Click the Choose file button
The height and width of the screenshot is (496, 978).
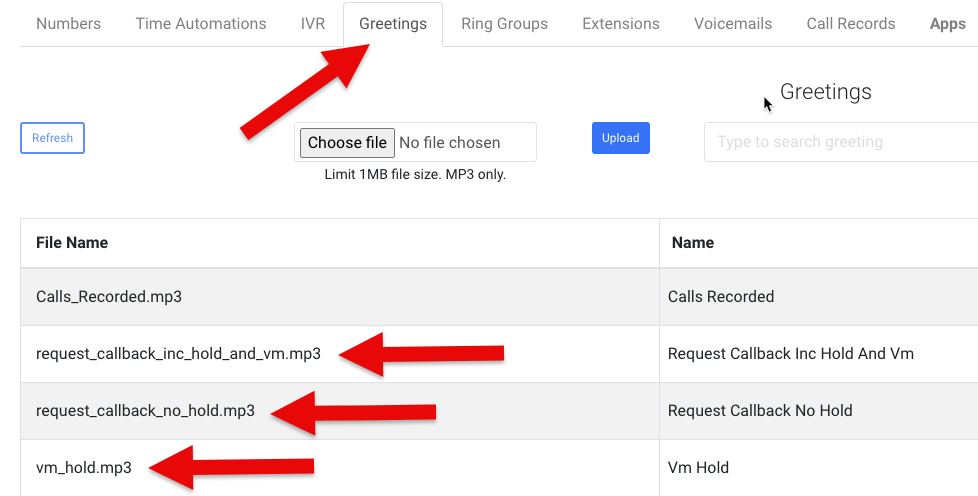(347, 143)
